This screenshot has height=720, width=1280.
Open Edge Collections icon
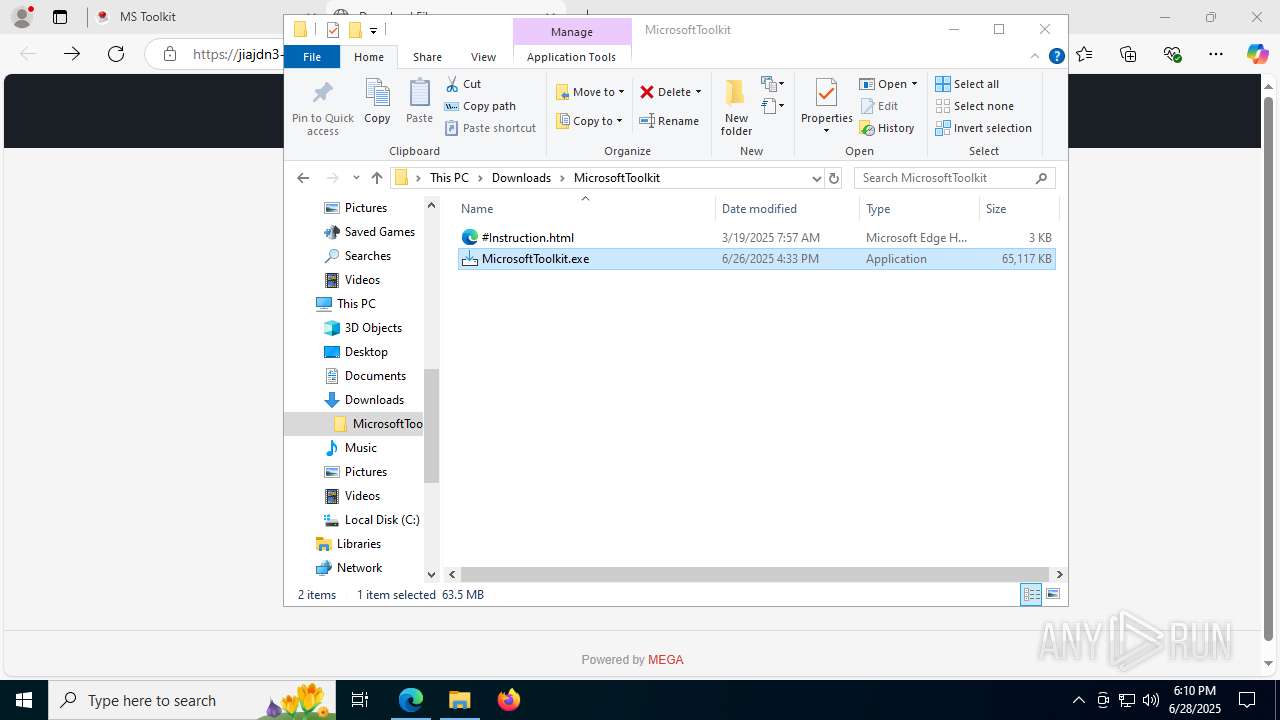[x=1129, y=54]
